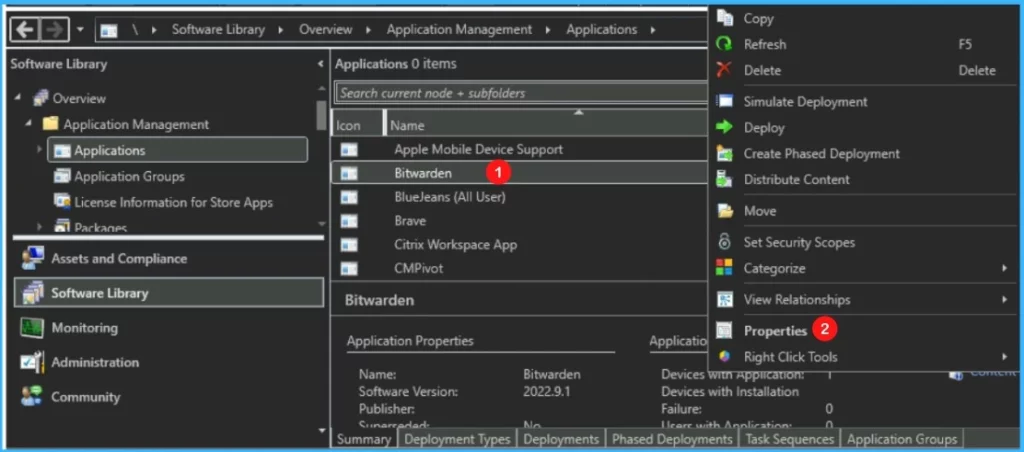This screenshot has width=1024, height=452.
Task: Expand the Packages tree node
Action: point(40,227)
